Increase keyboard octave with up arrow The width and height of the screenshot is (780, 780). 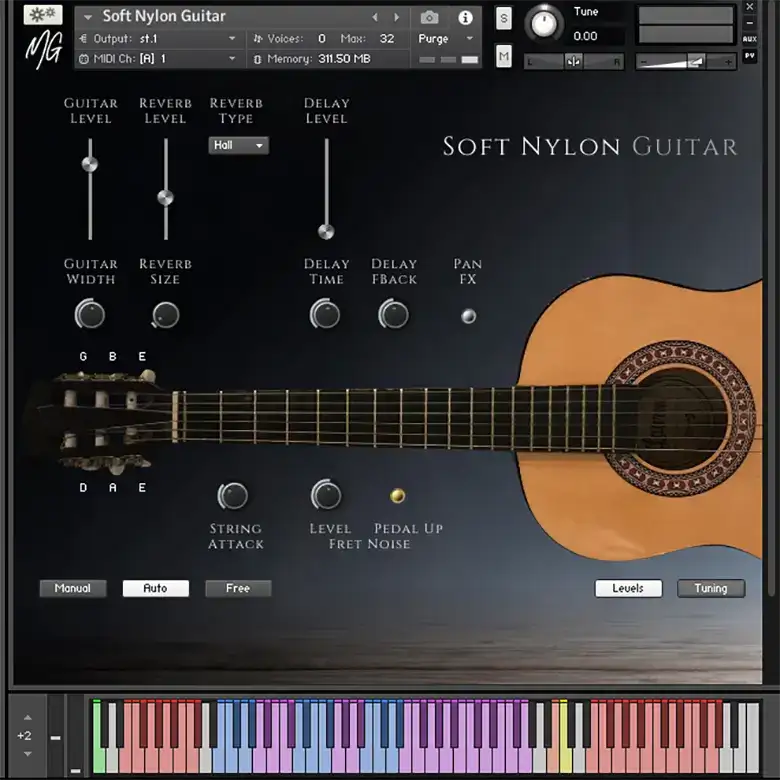tap(28, 717)
